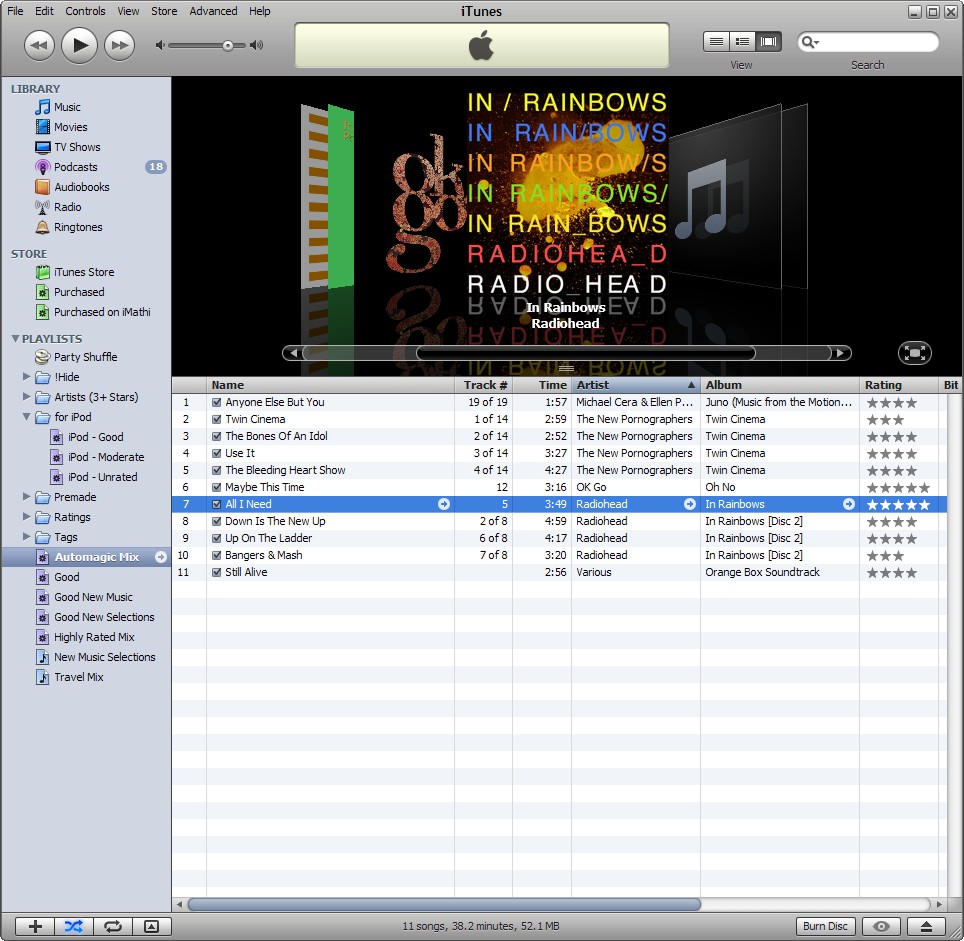
Task: Show or hide artwork viewer
Action: coord(151,926)
